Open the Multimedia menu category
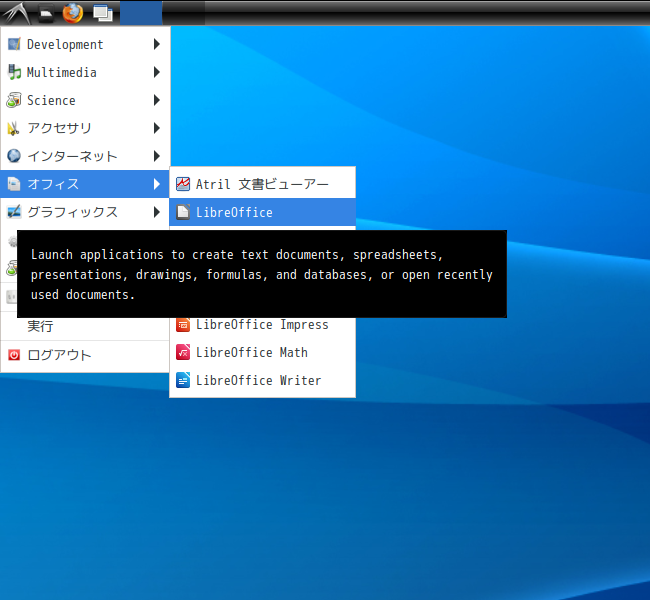 pos(85,72)
